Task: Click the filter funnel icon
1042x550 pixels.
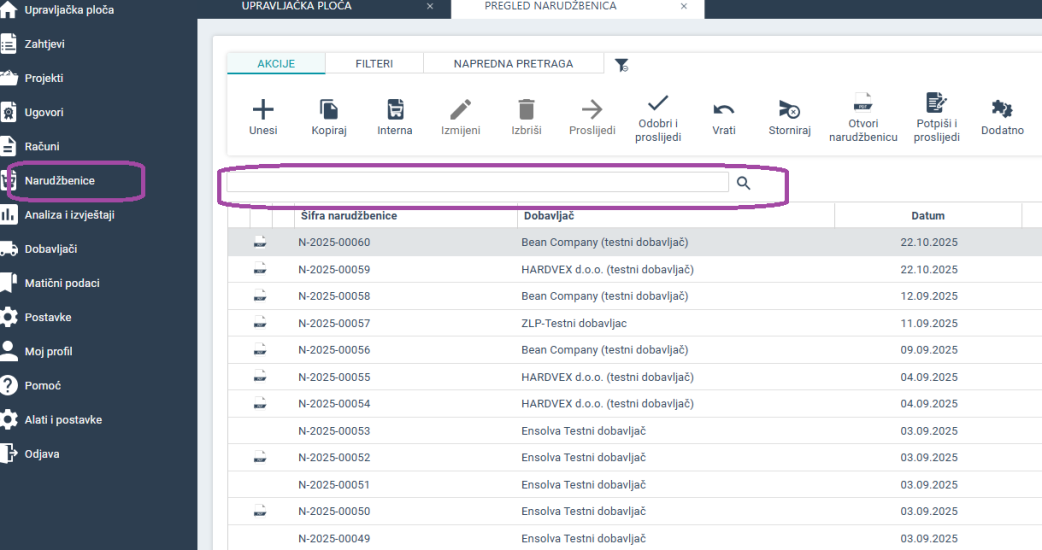Action: (x=621, y=65)
